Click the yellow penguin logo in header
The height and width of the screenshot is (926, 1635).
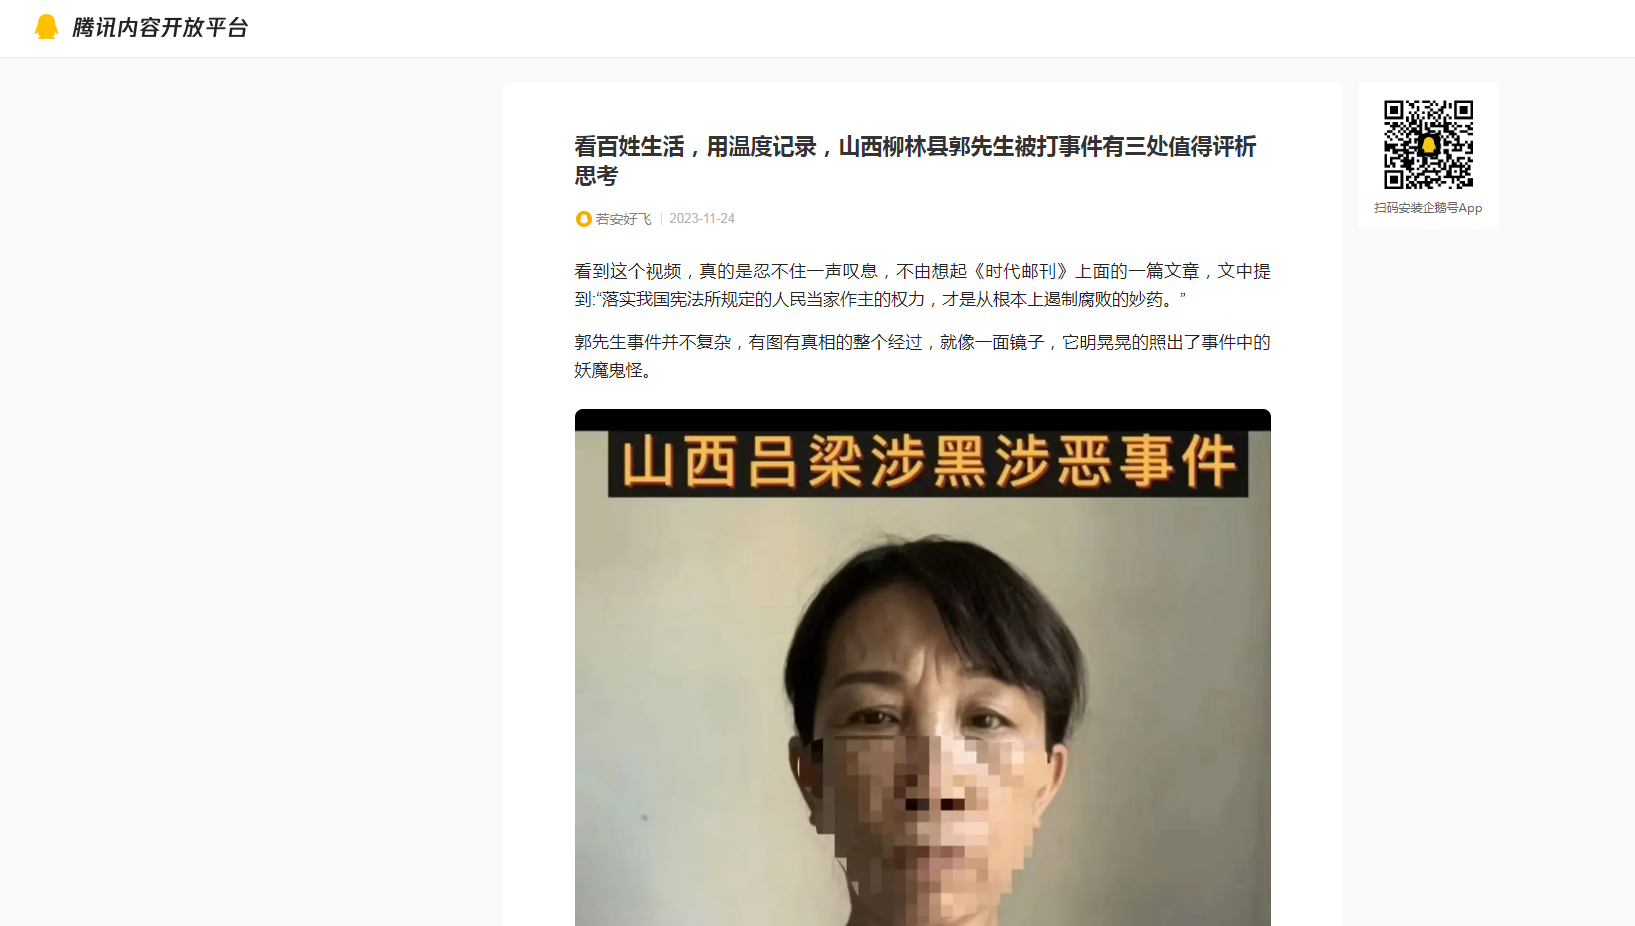(46, 27)
